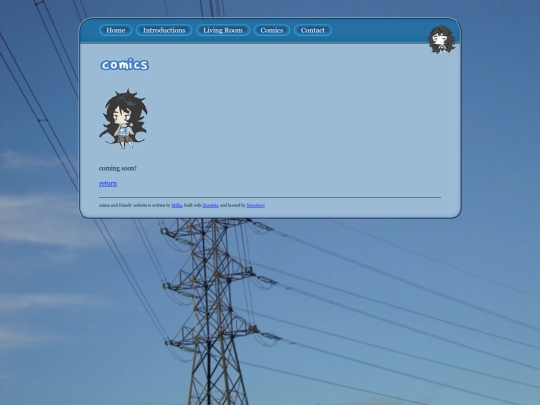The image size is (540, 405).
Task: Follow the 'return' link
Action: (x=108, y=184)
